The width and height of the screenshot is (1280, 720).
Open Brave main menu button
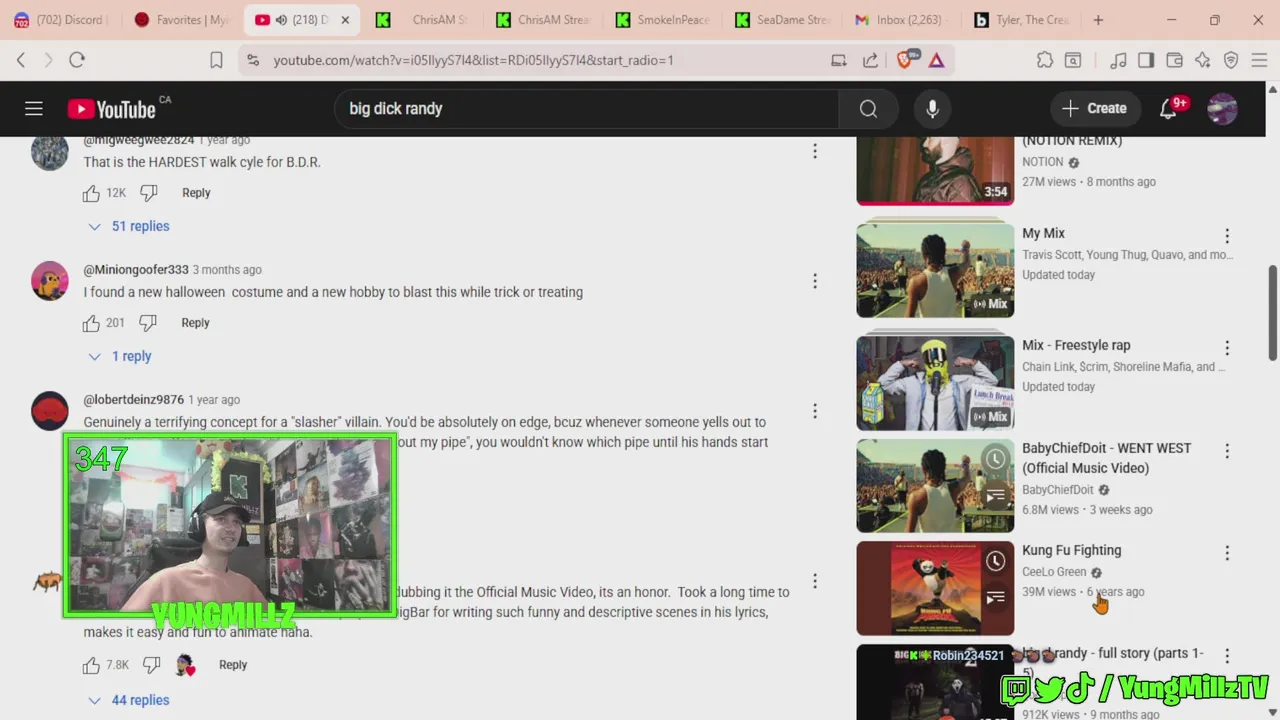click(x=1259, y=60)
